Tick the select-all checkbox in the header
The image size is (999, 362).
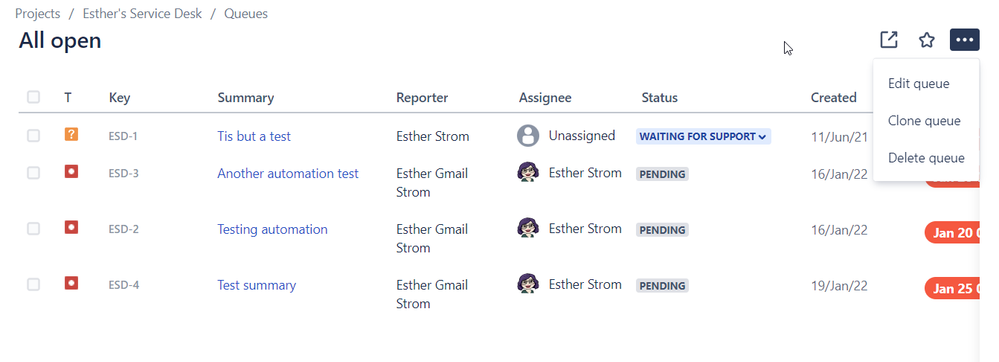click(x=33, y=97)
